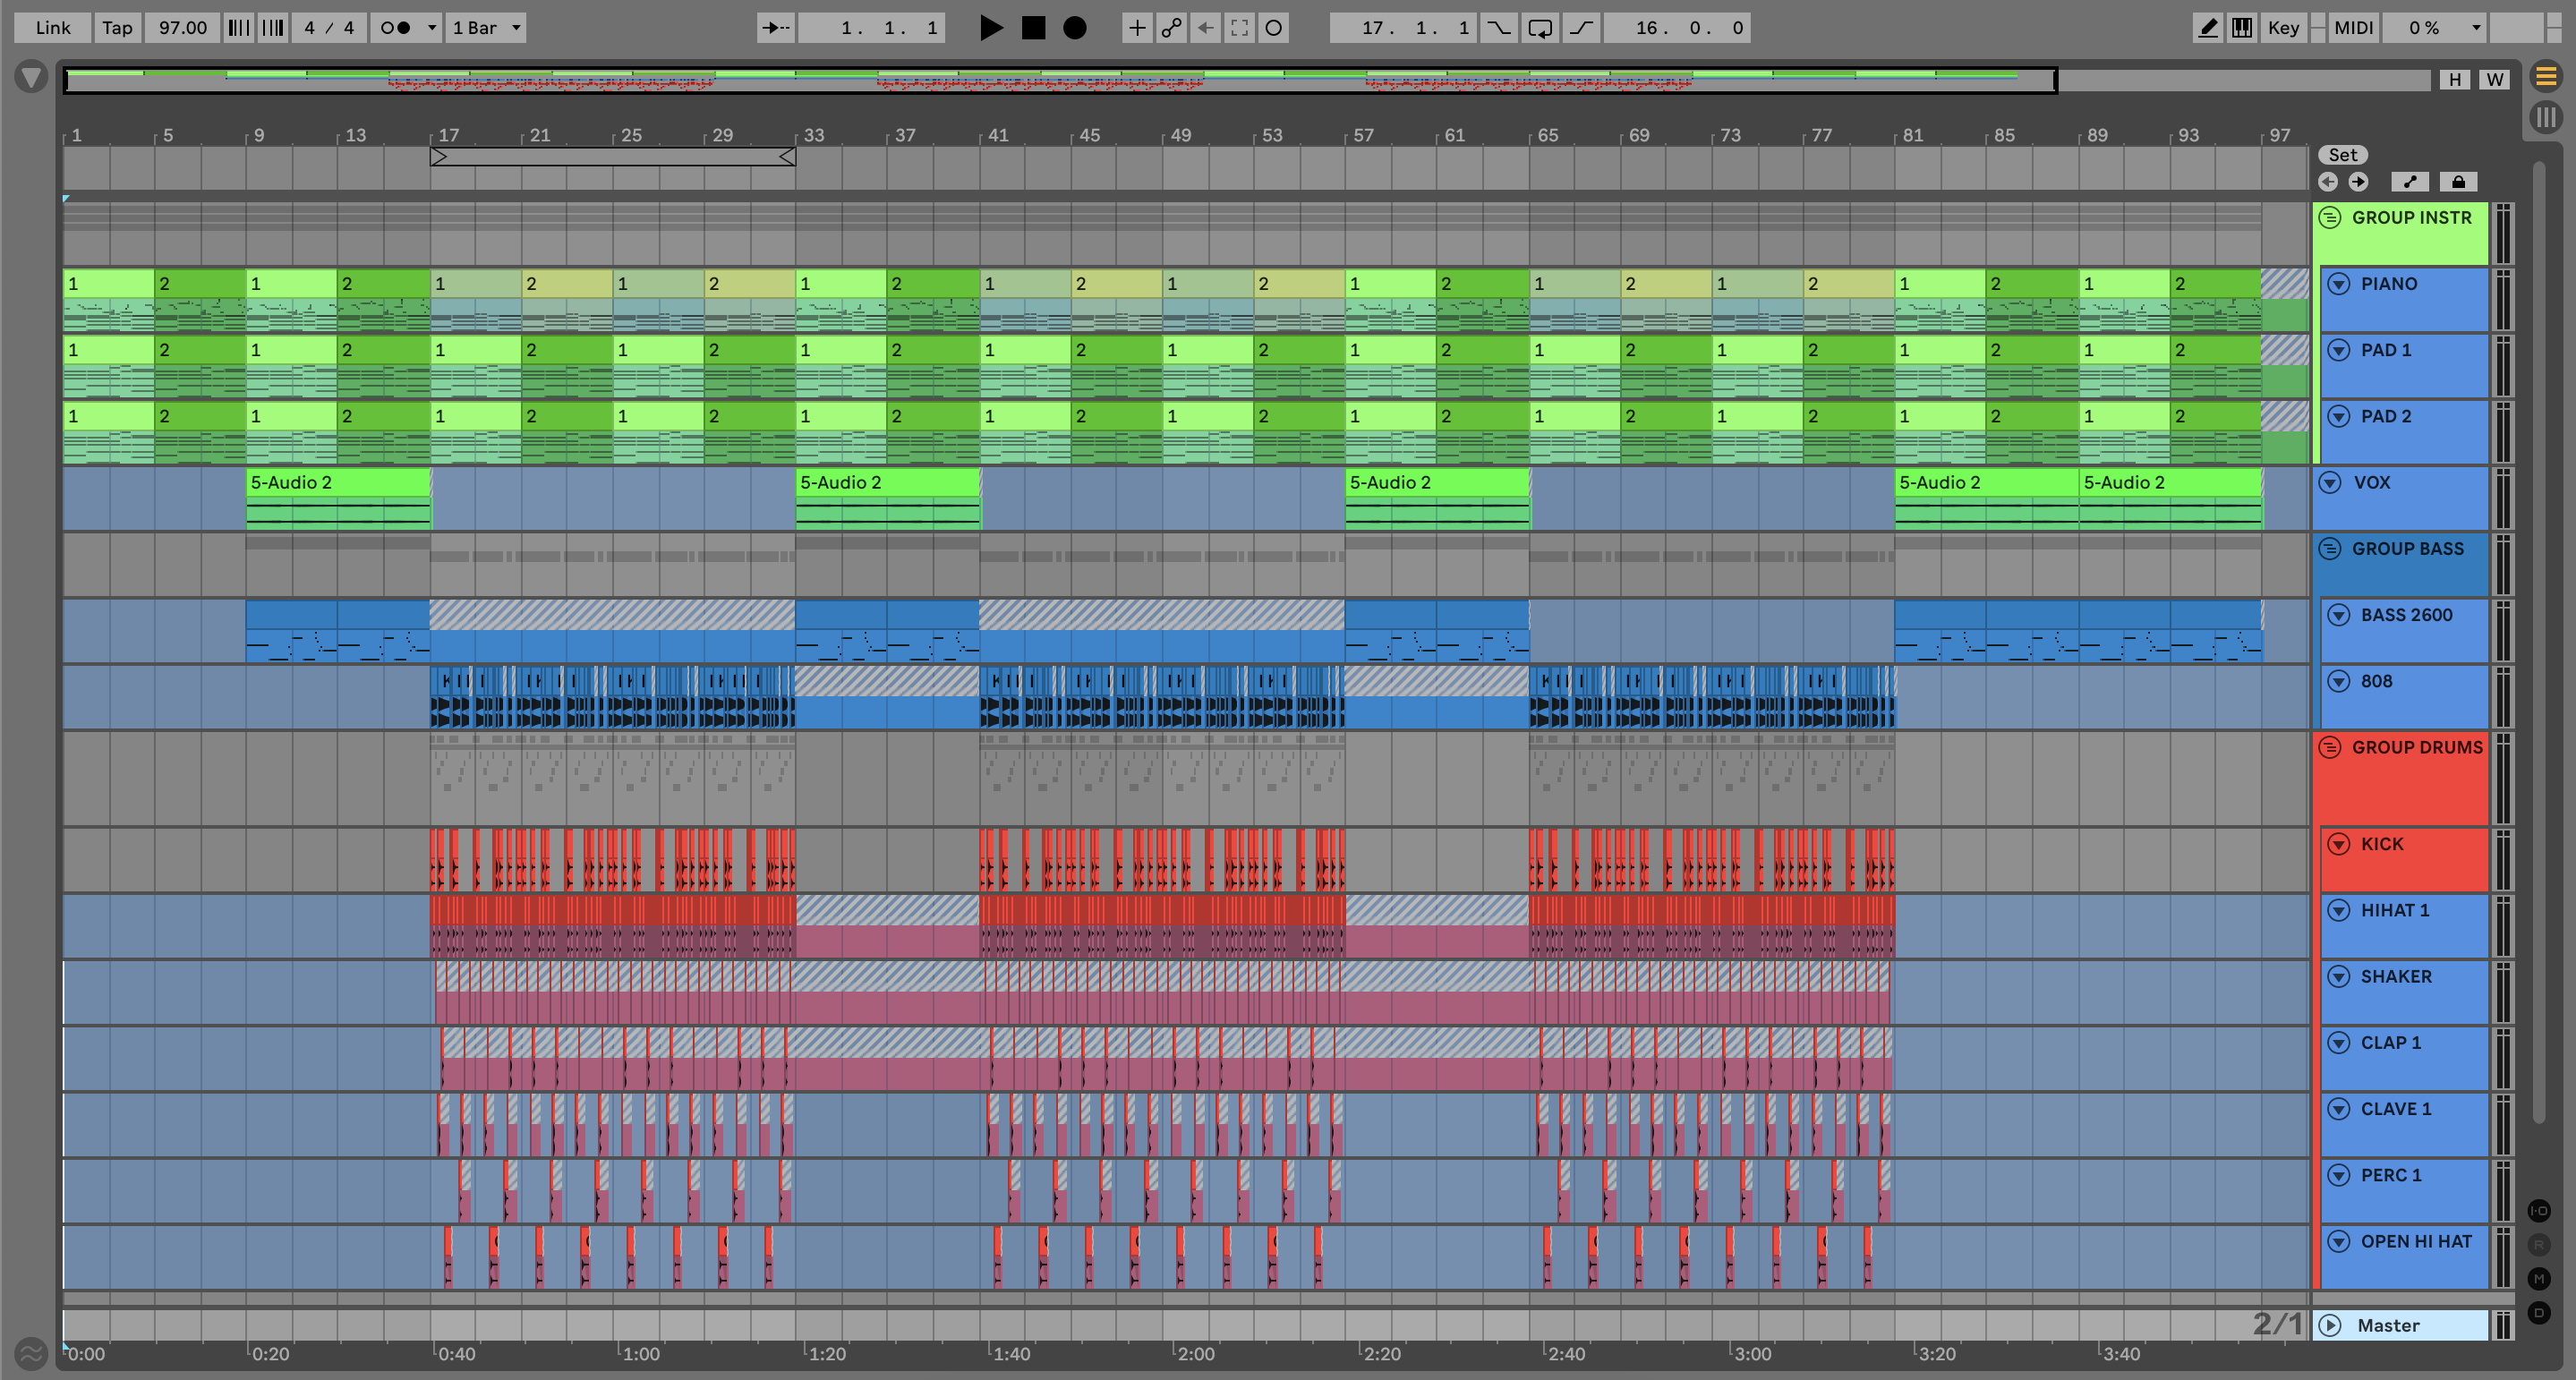This screenshot has width=2576, height=1380.
Task: Toggle MIDI Map Mode
Action: 2353,28
